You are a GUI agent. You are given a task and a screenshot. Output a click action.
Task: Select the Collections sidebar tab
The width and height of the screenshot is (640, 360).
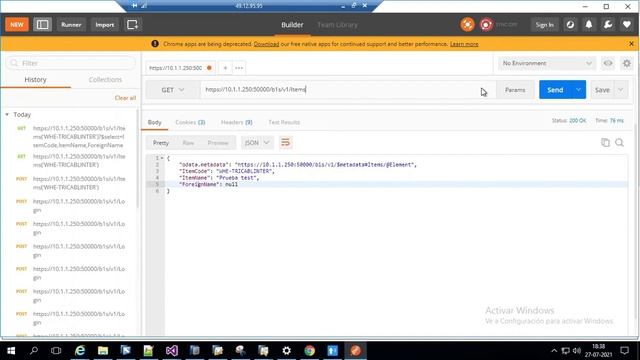pos(105,80)
